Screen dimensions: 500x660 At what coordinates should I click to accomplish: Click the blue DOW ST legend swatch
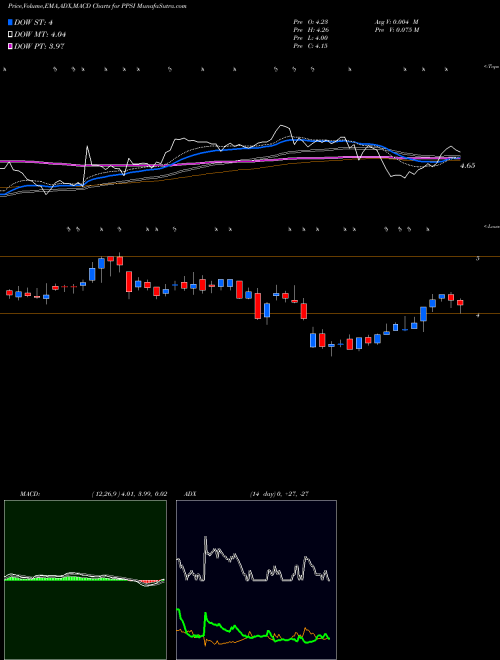point(11,23)
